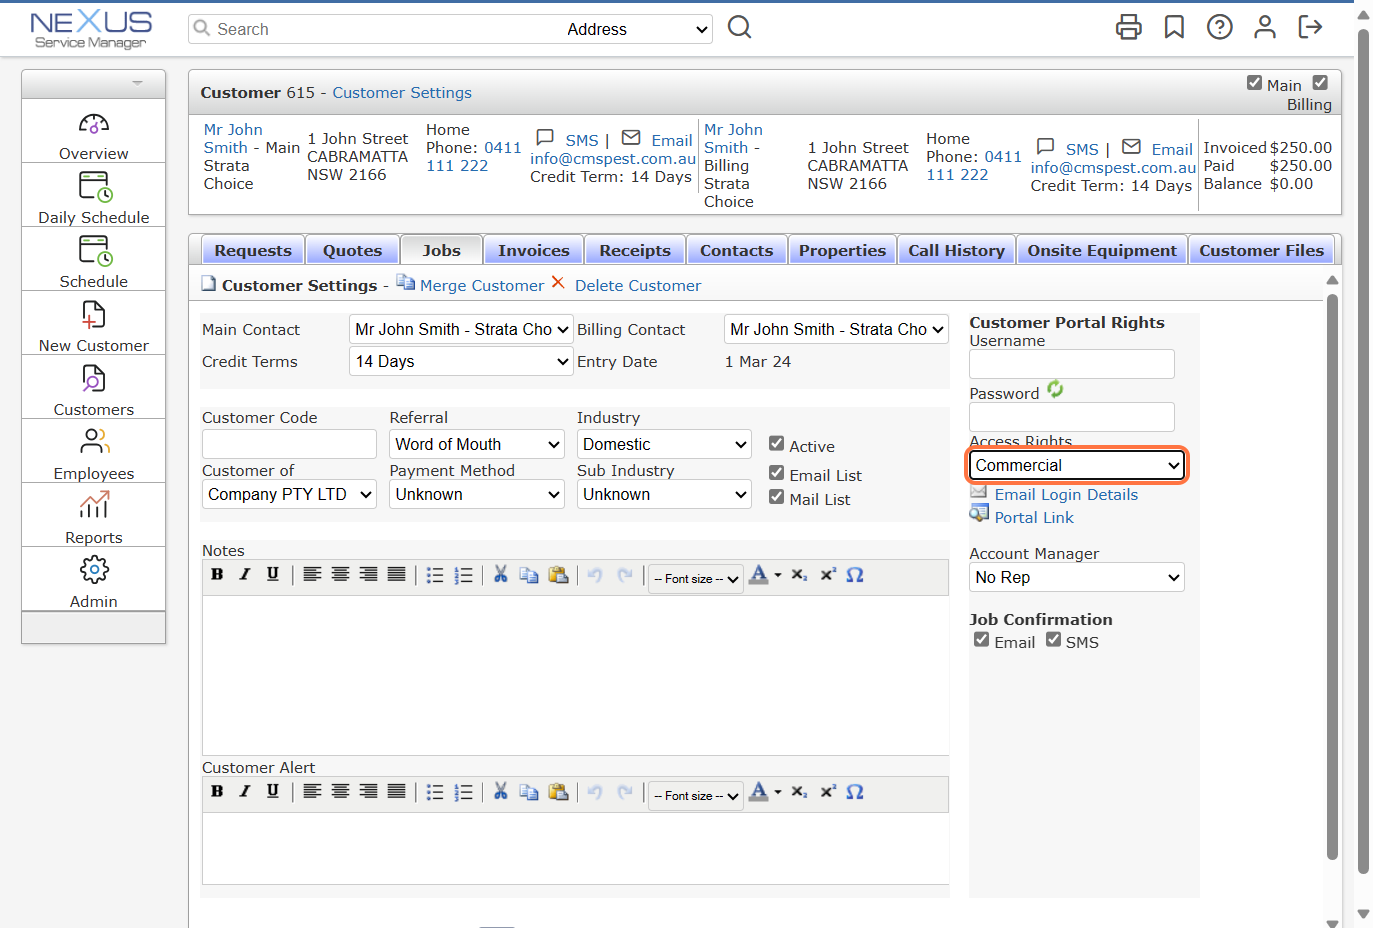Click the Customer Code input field

click(289, 444)
